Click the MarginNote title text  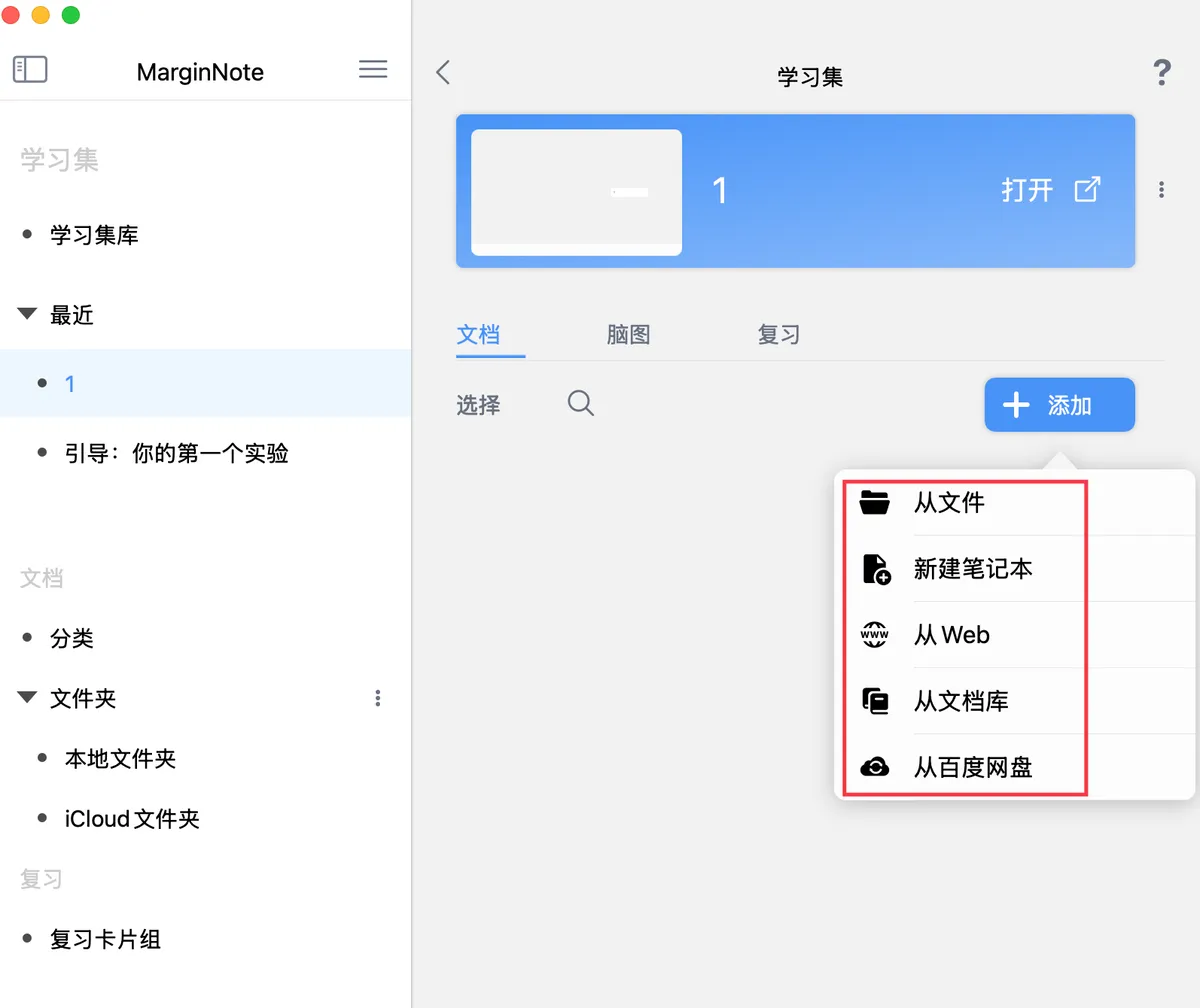pyautogui.click(x=200, y=72)
